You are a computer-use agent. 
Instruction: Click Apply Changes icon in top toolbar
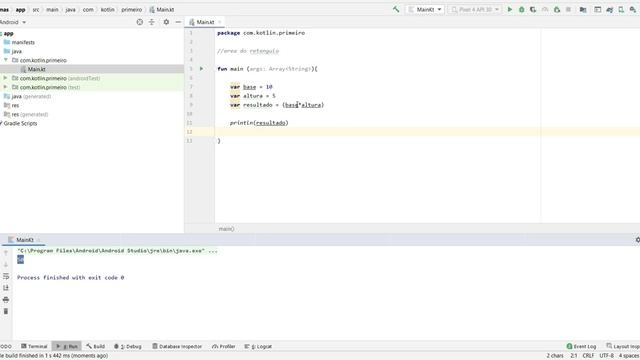pyautogui.click(x=557, y=9)
